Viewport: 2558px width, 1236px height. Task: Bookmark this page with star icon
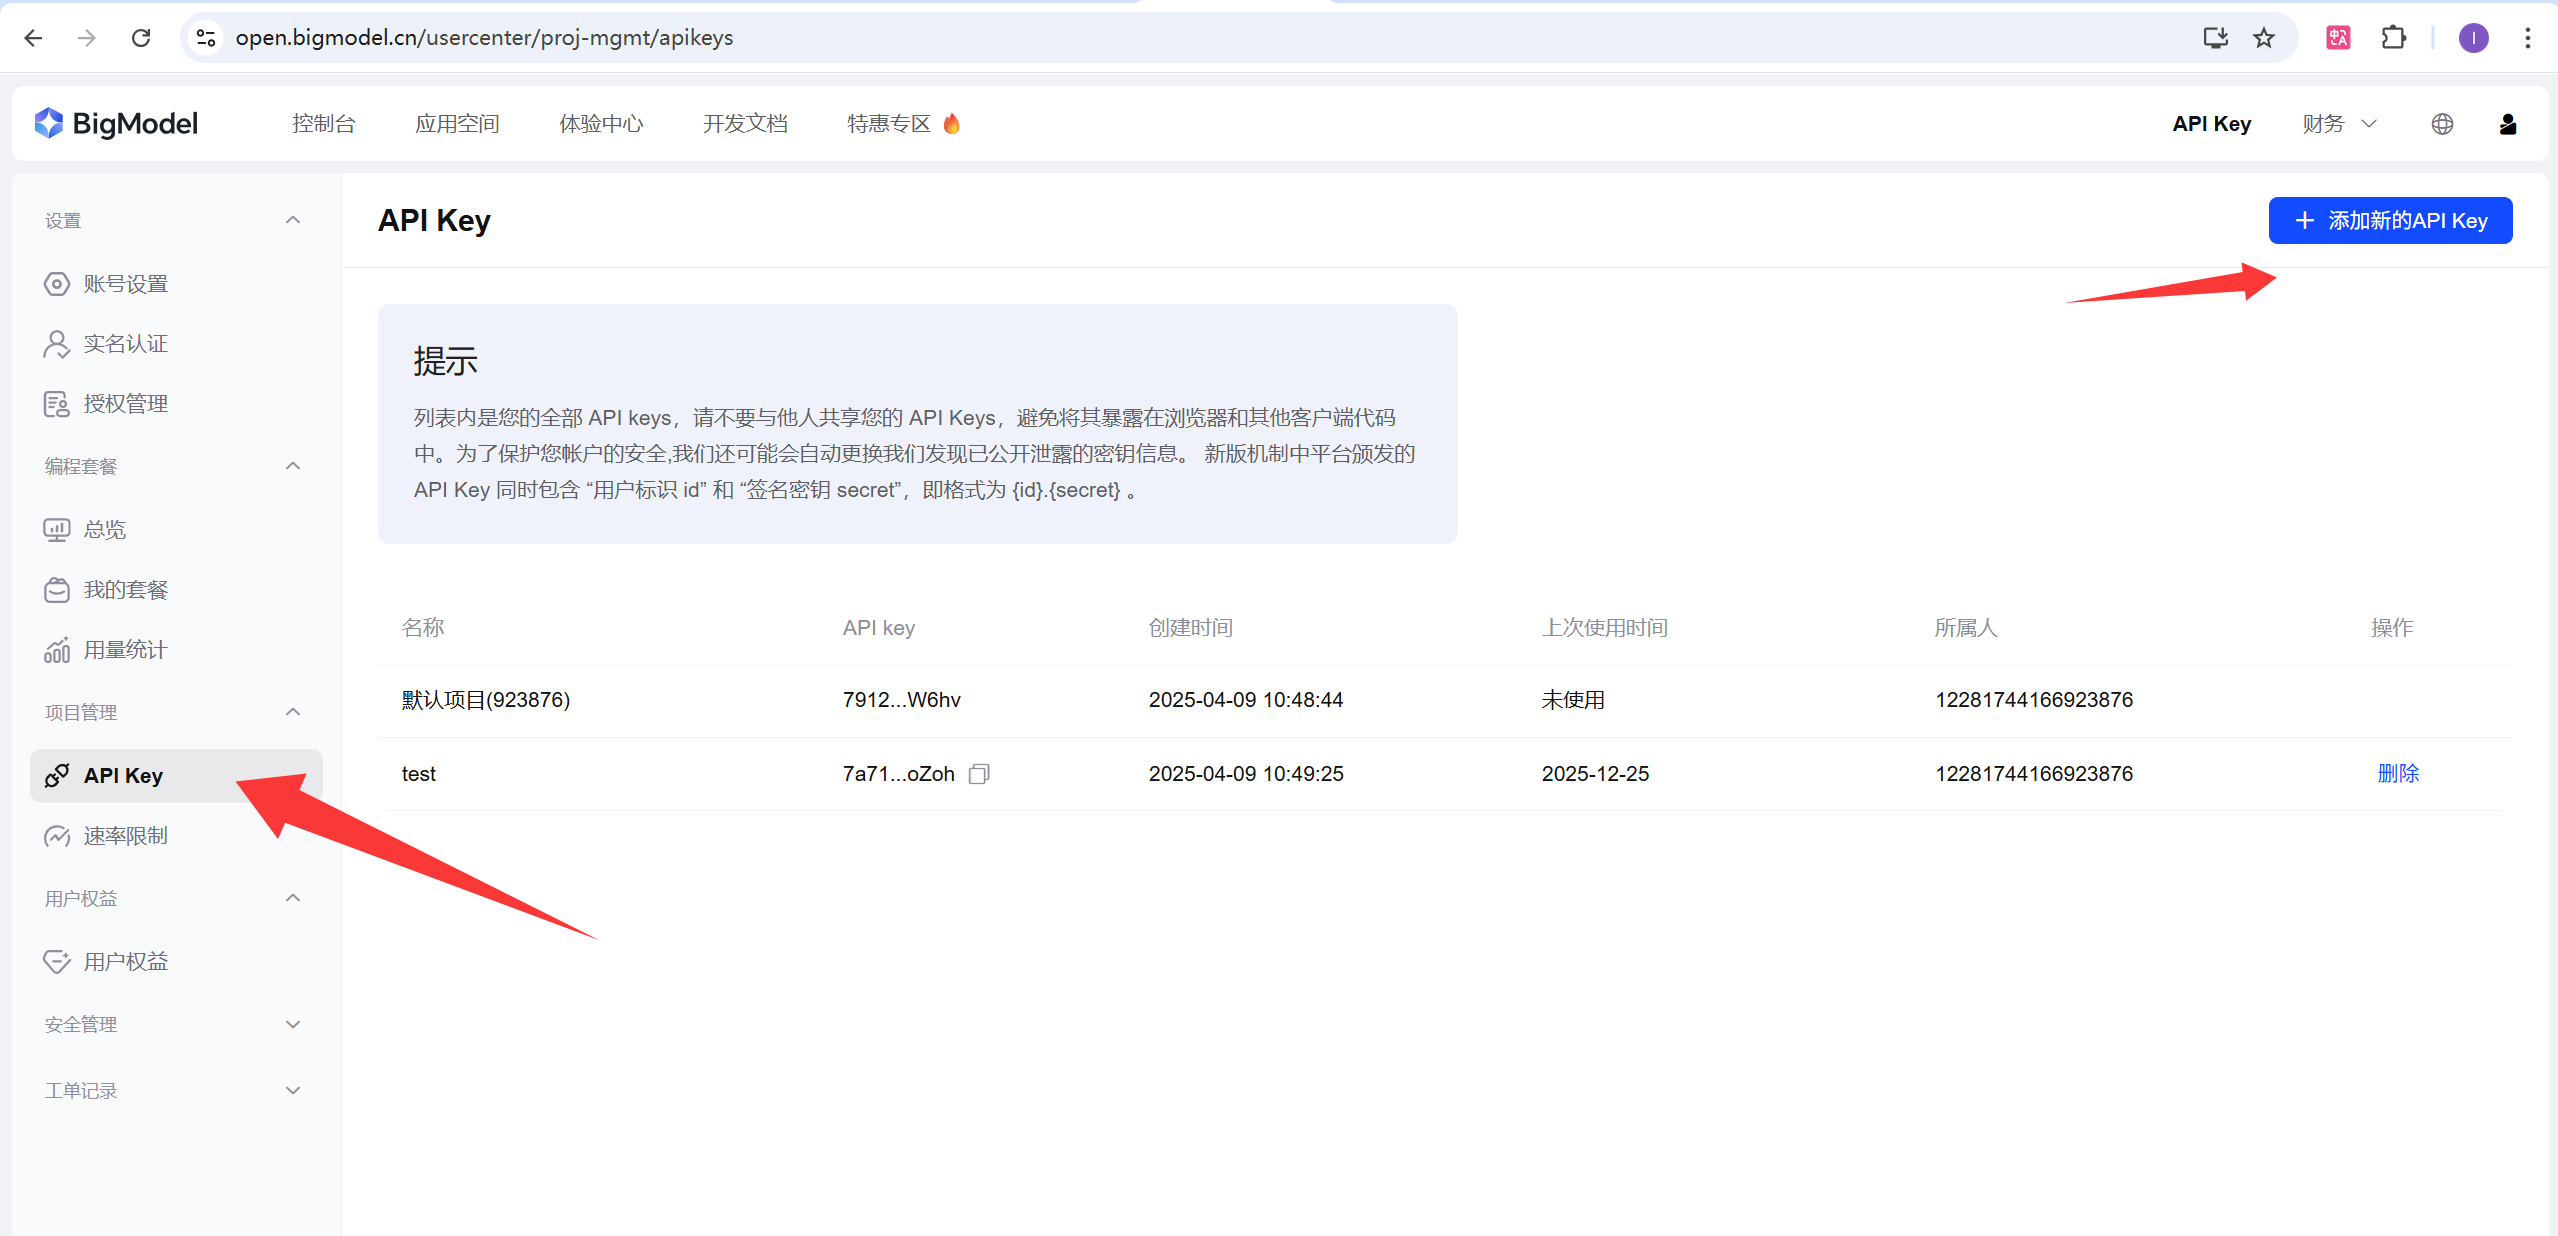click(x=2264, y=38)
